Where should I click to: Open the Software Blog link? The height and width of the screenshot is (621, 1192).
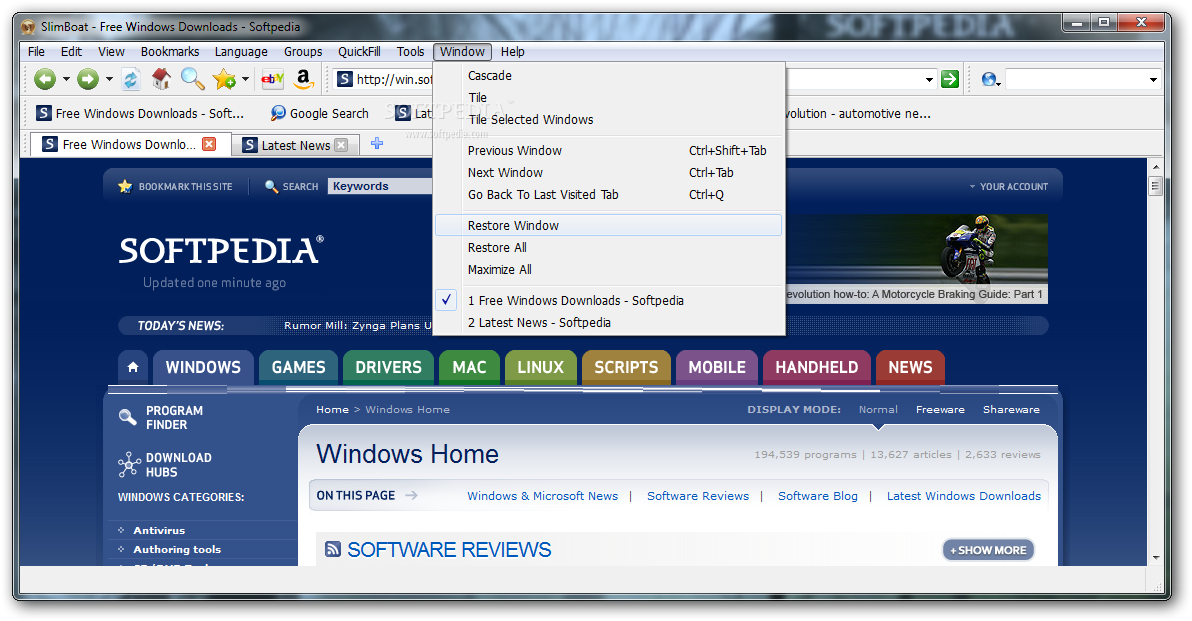(x=817, y=496)
